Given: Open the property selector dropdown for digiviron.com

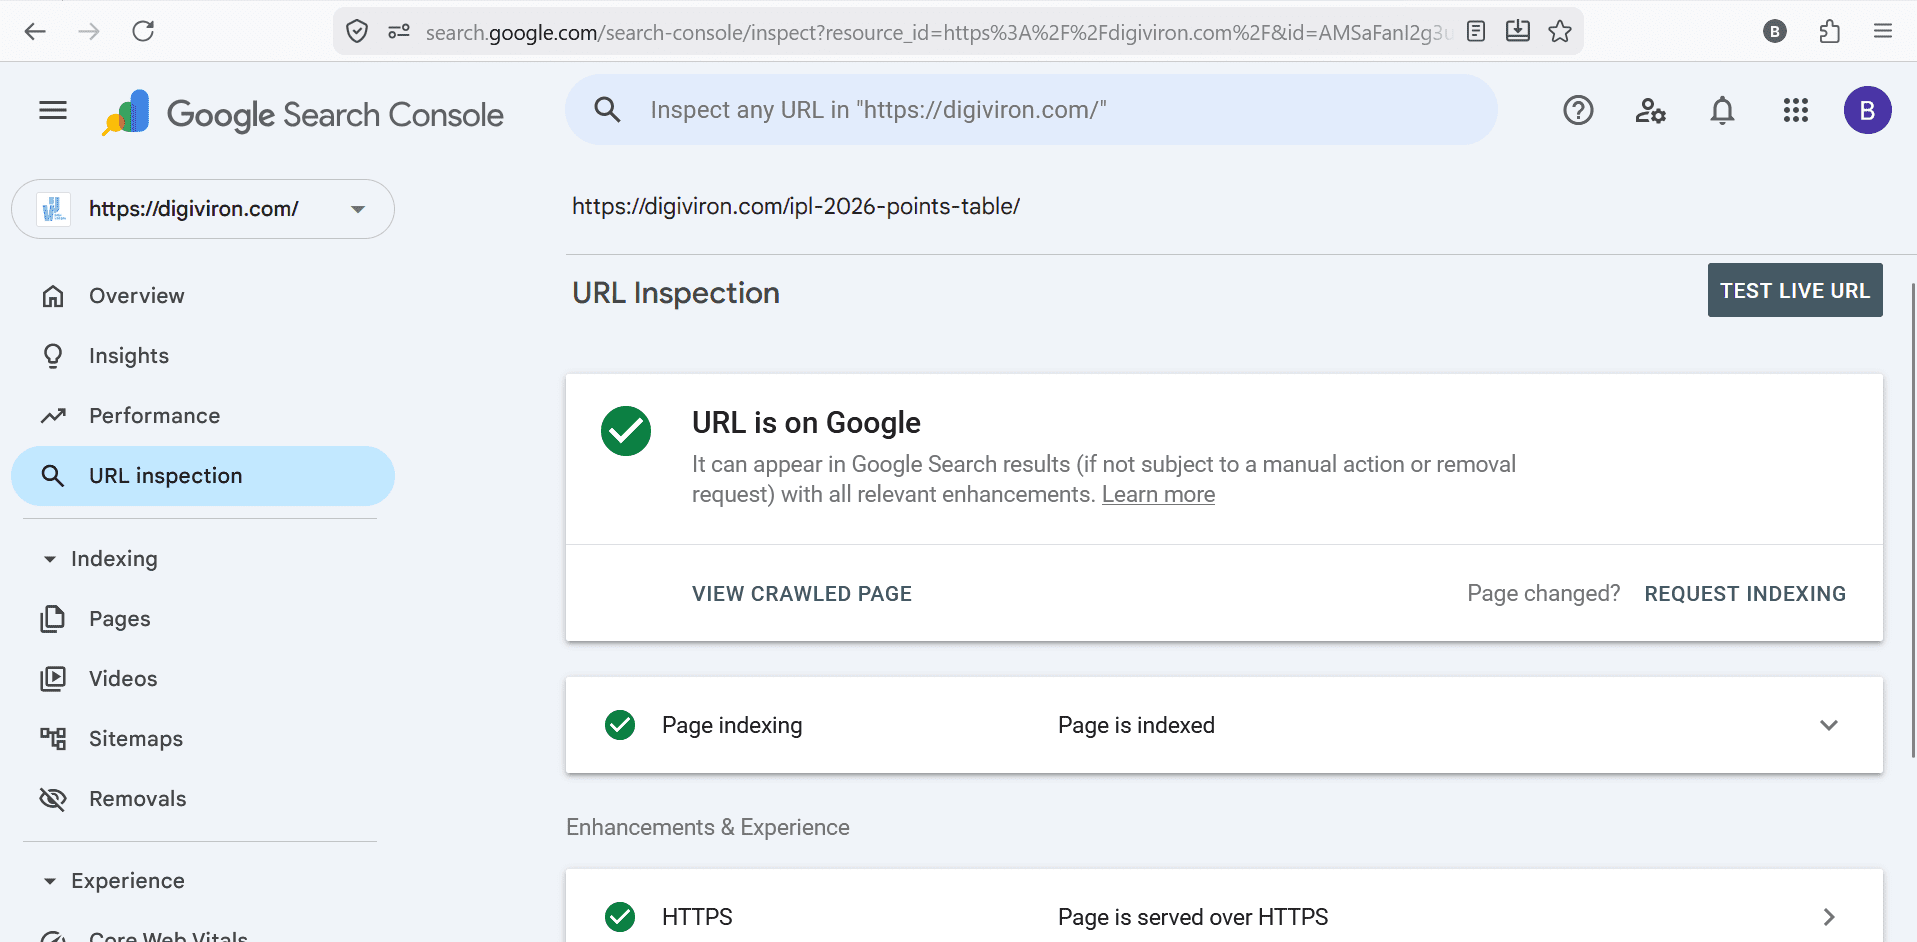Looking at the screenshot, I should click(203, 209).
